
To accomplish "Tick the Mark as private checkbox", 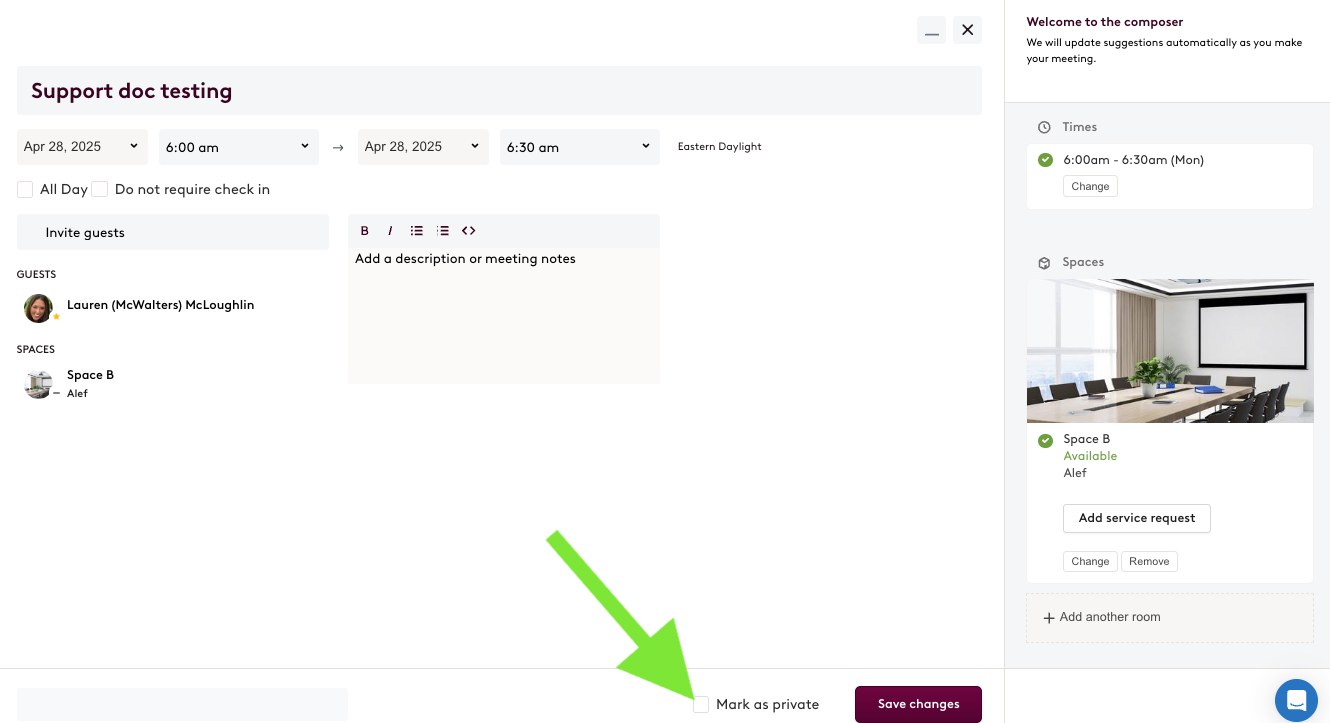I will (x=701, y=704).
